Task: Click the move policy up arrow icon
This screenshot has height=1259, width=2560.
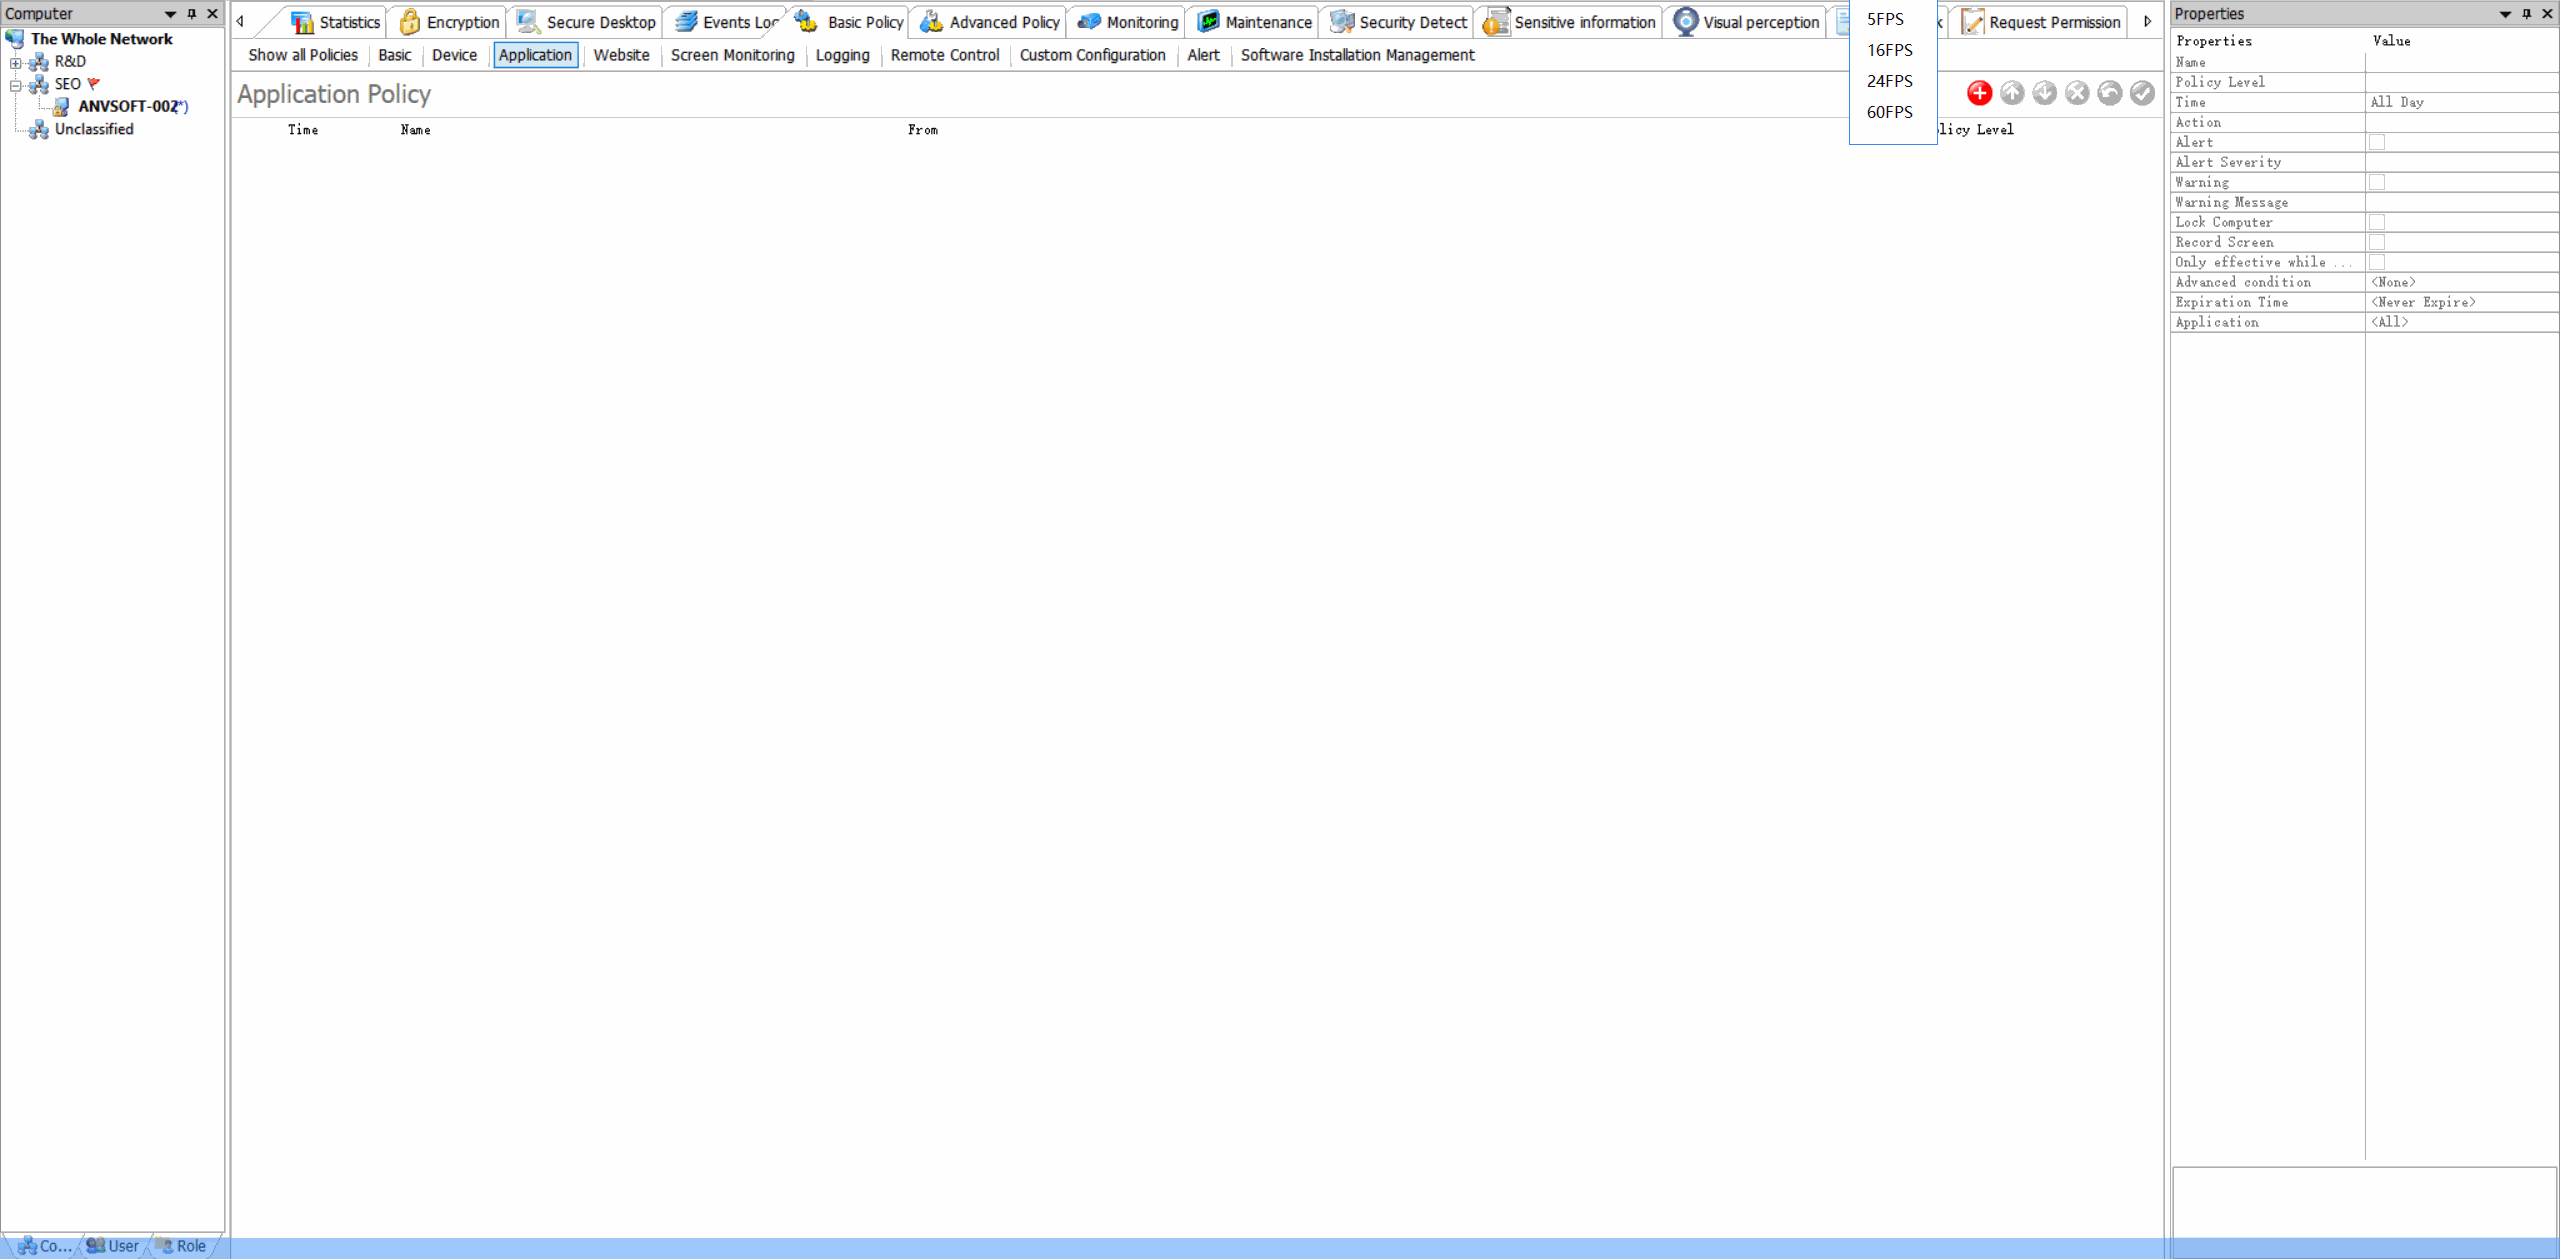Action: pyautogui.click(x=2011, y=93)
